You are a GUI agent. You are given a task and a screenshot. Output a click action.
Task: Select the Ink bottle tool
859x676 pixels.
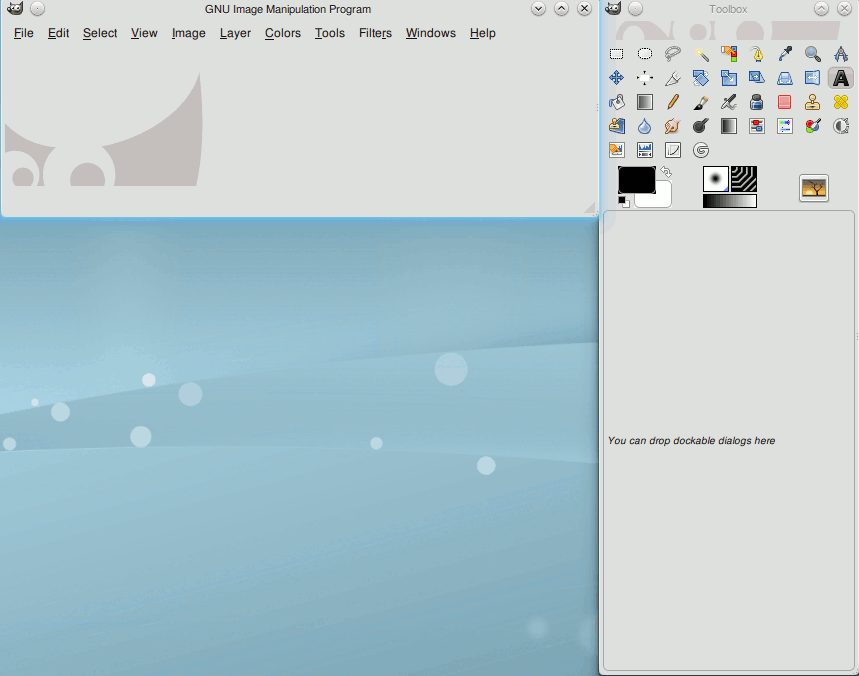click(x=757, y=102)
